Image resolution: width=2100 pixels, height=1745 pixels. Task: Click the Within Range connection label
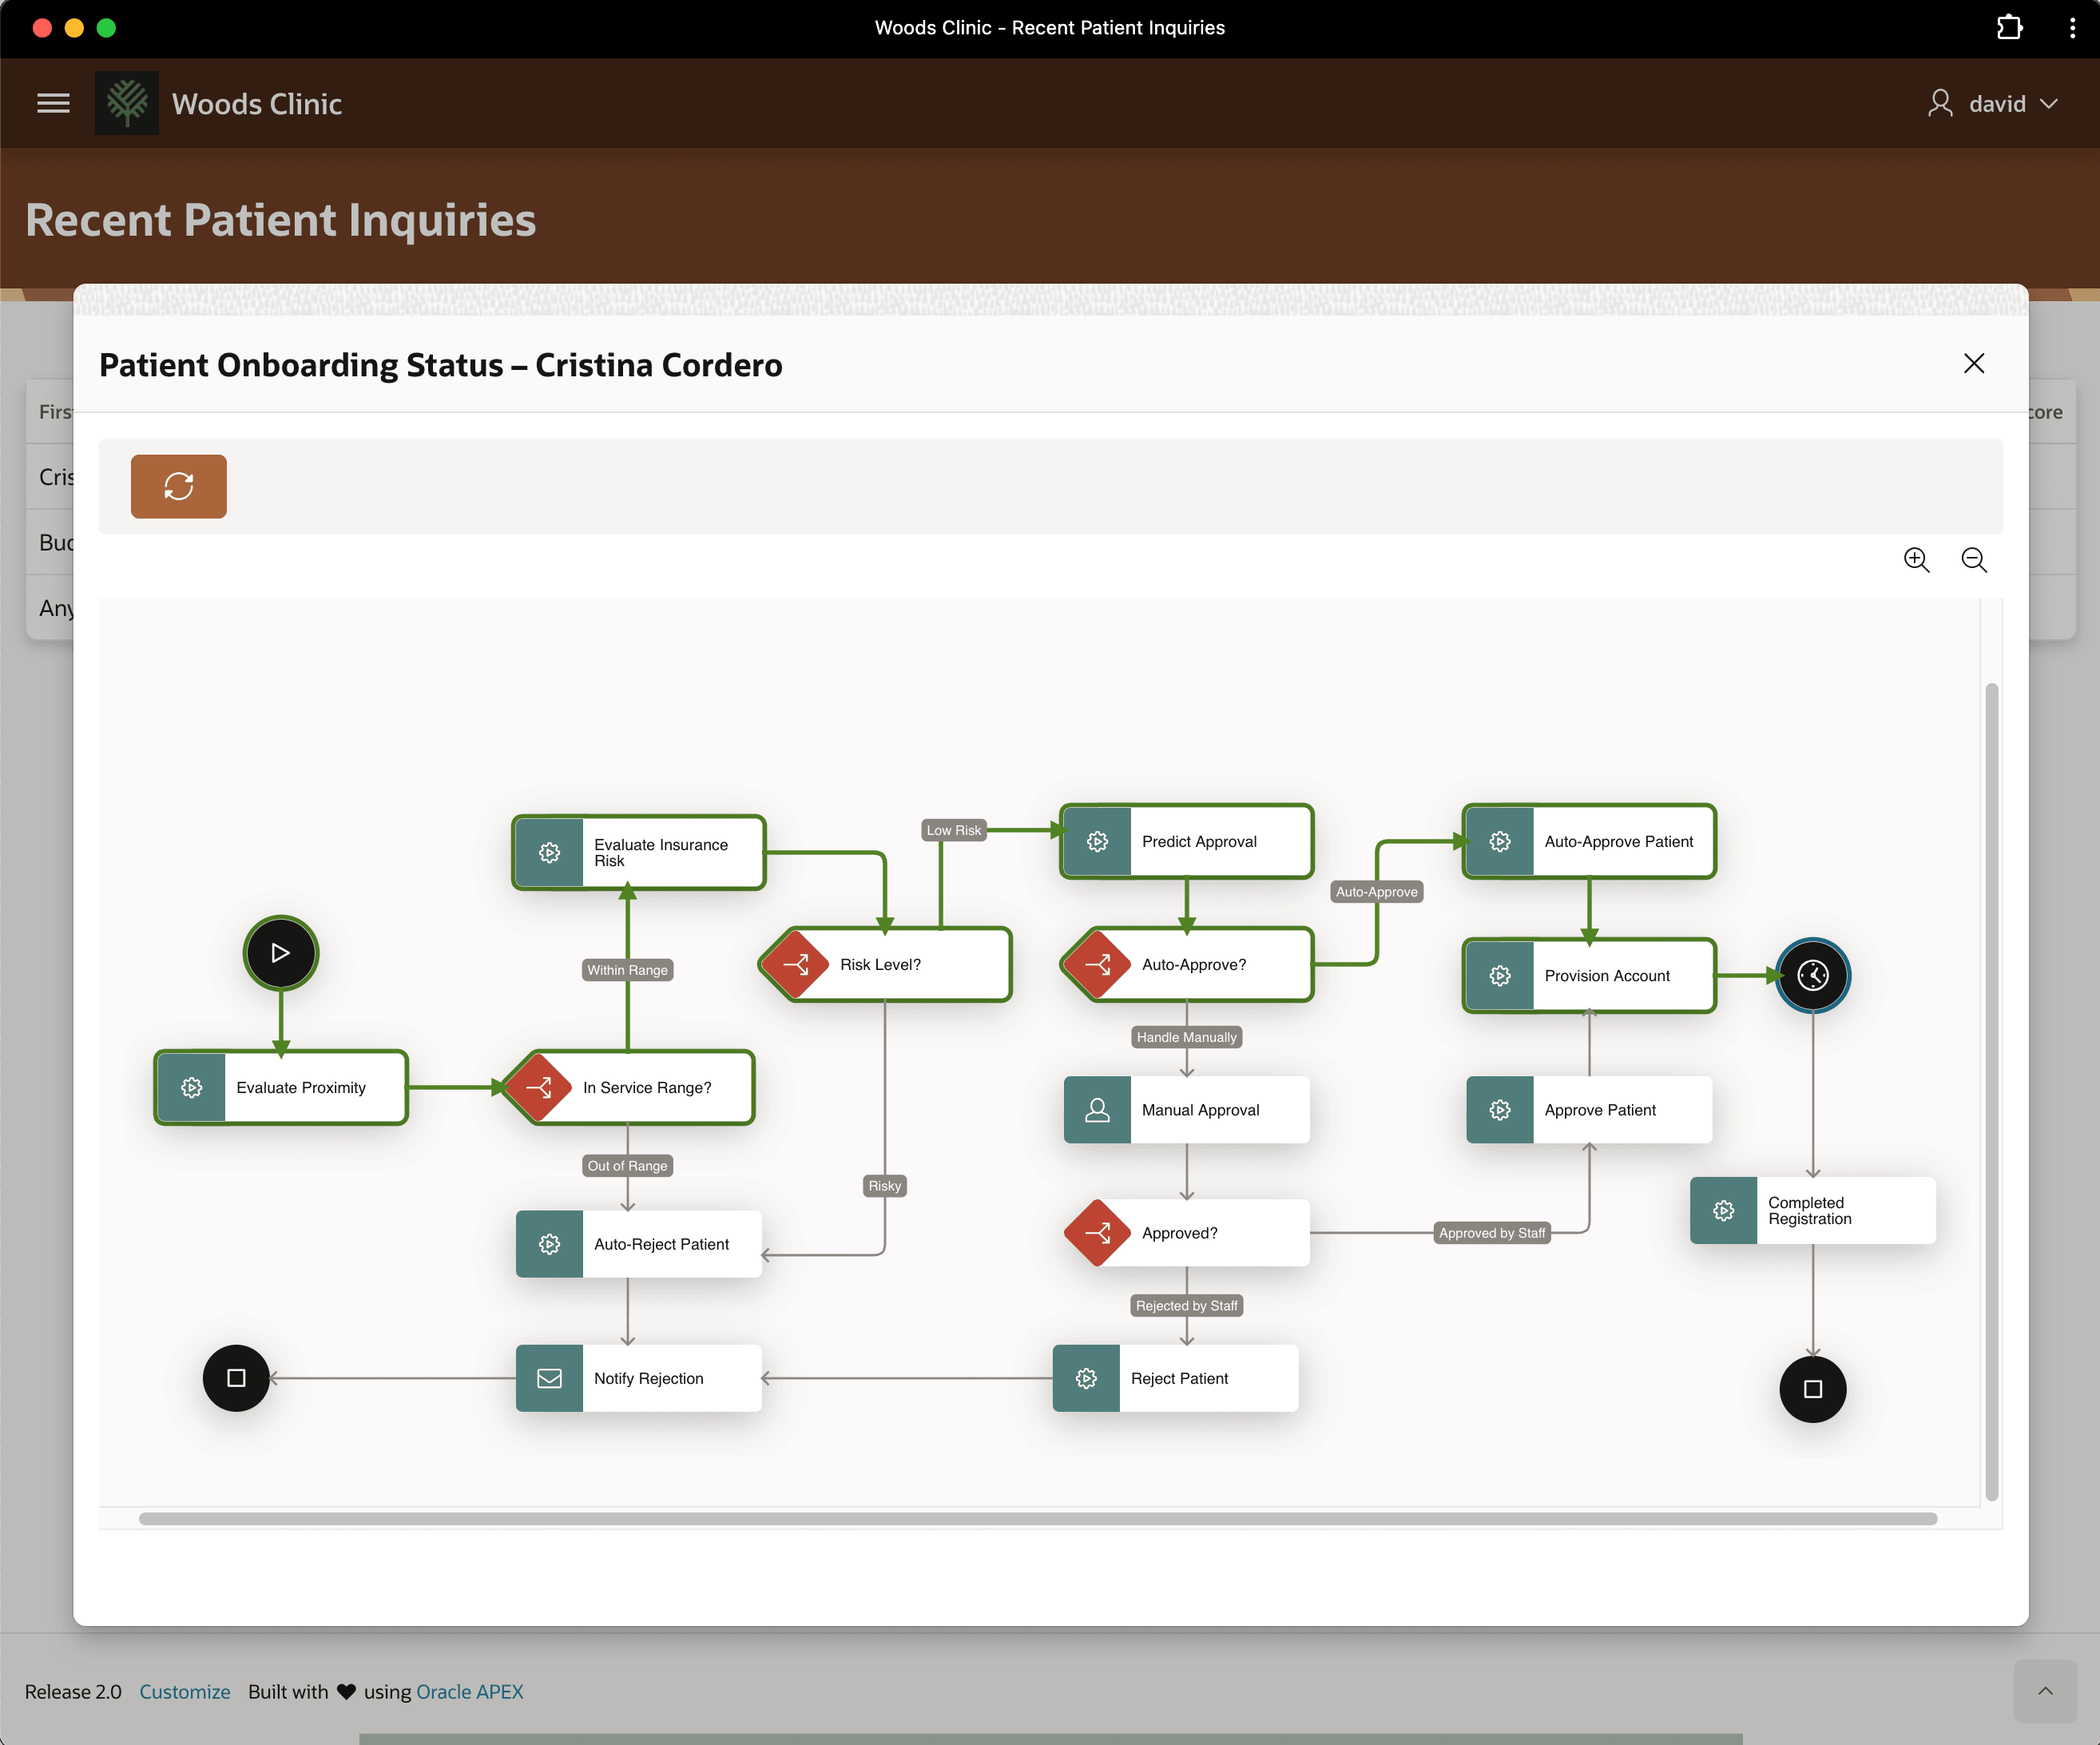point(627,969)
